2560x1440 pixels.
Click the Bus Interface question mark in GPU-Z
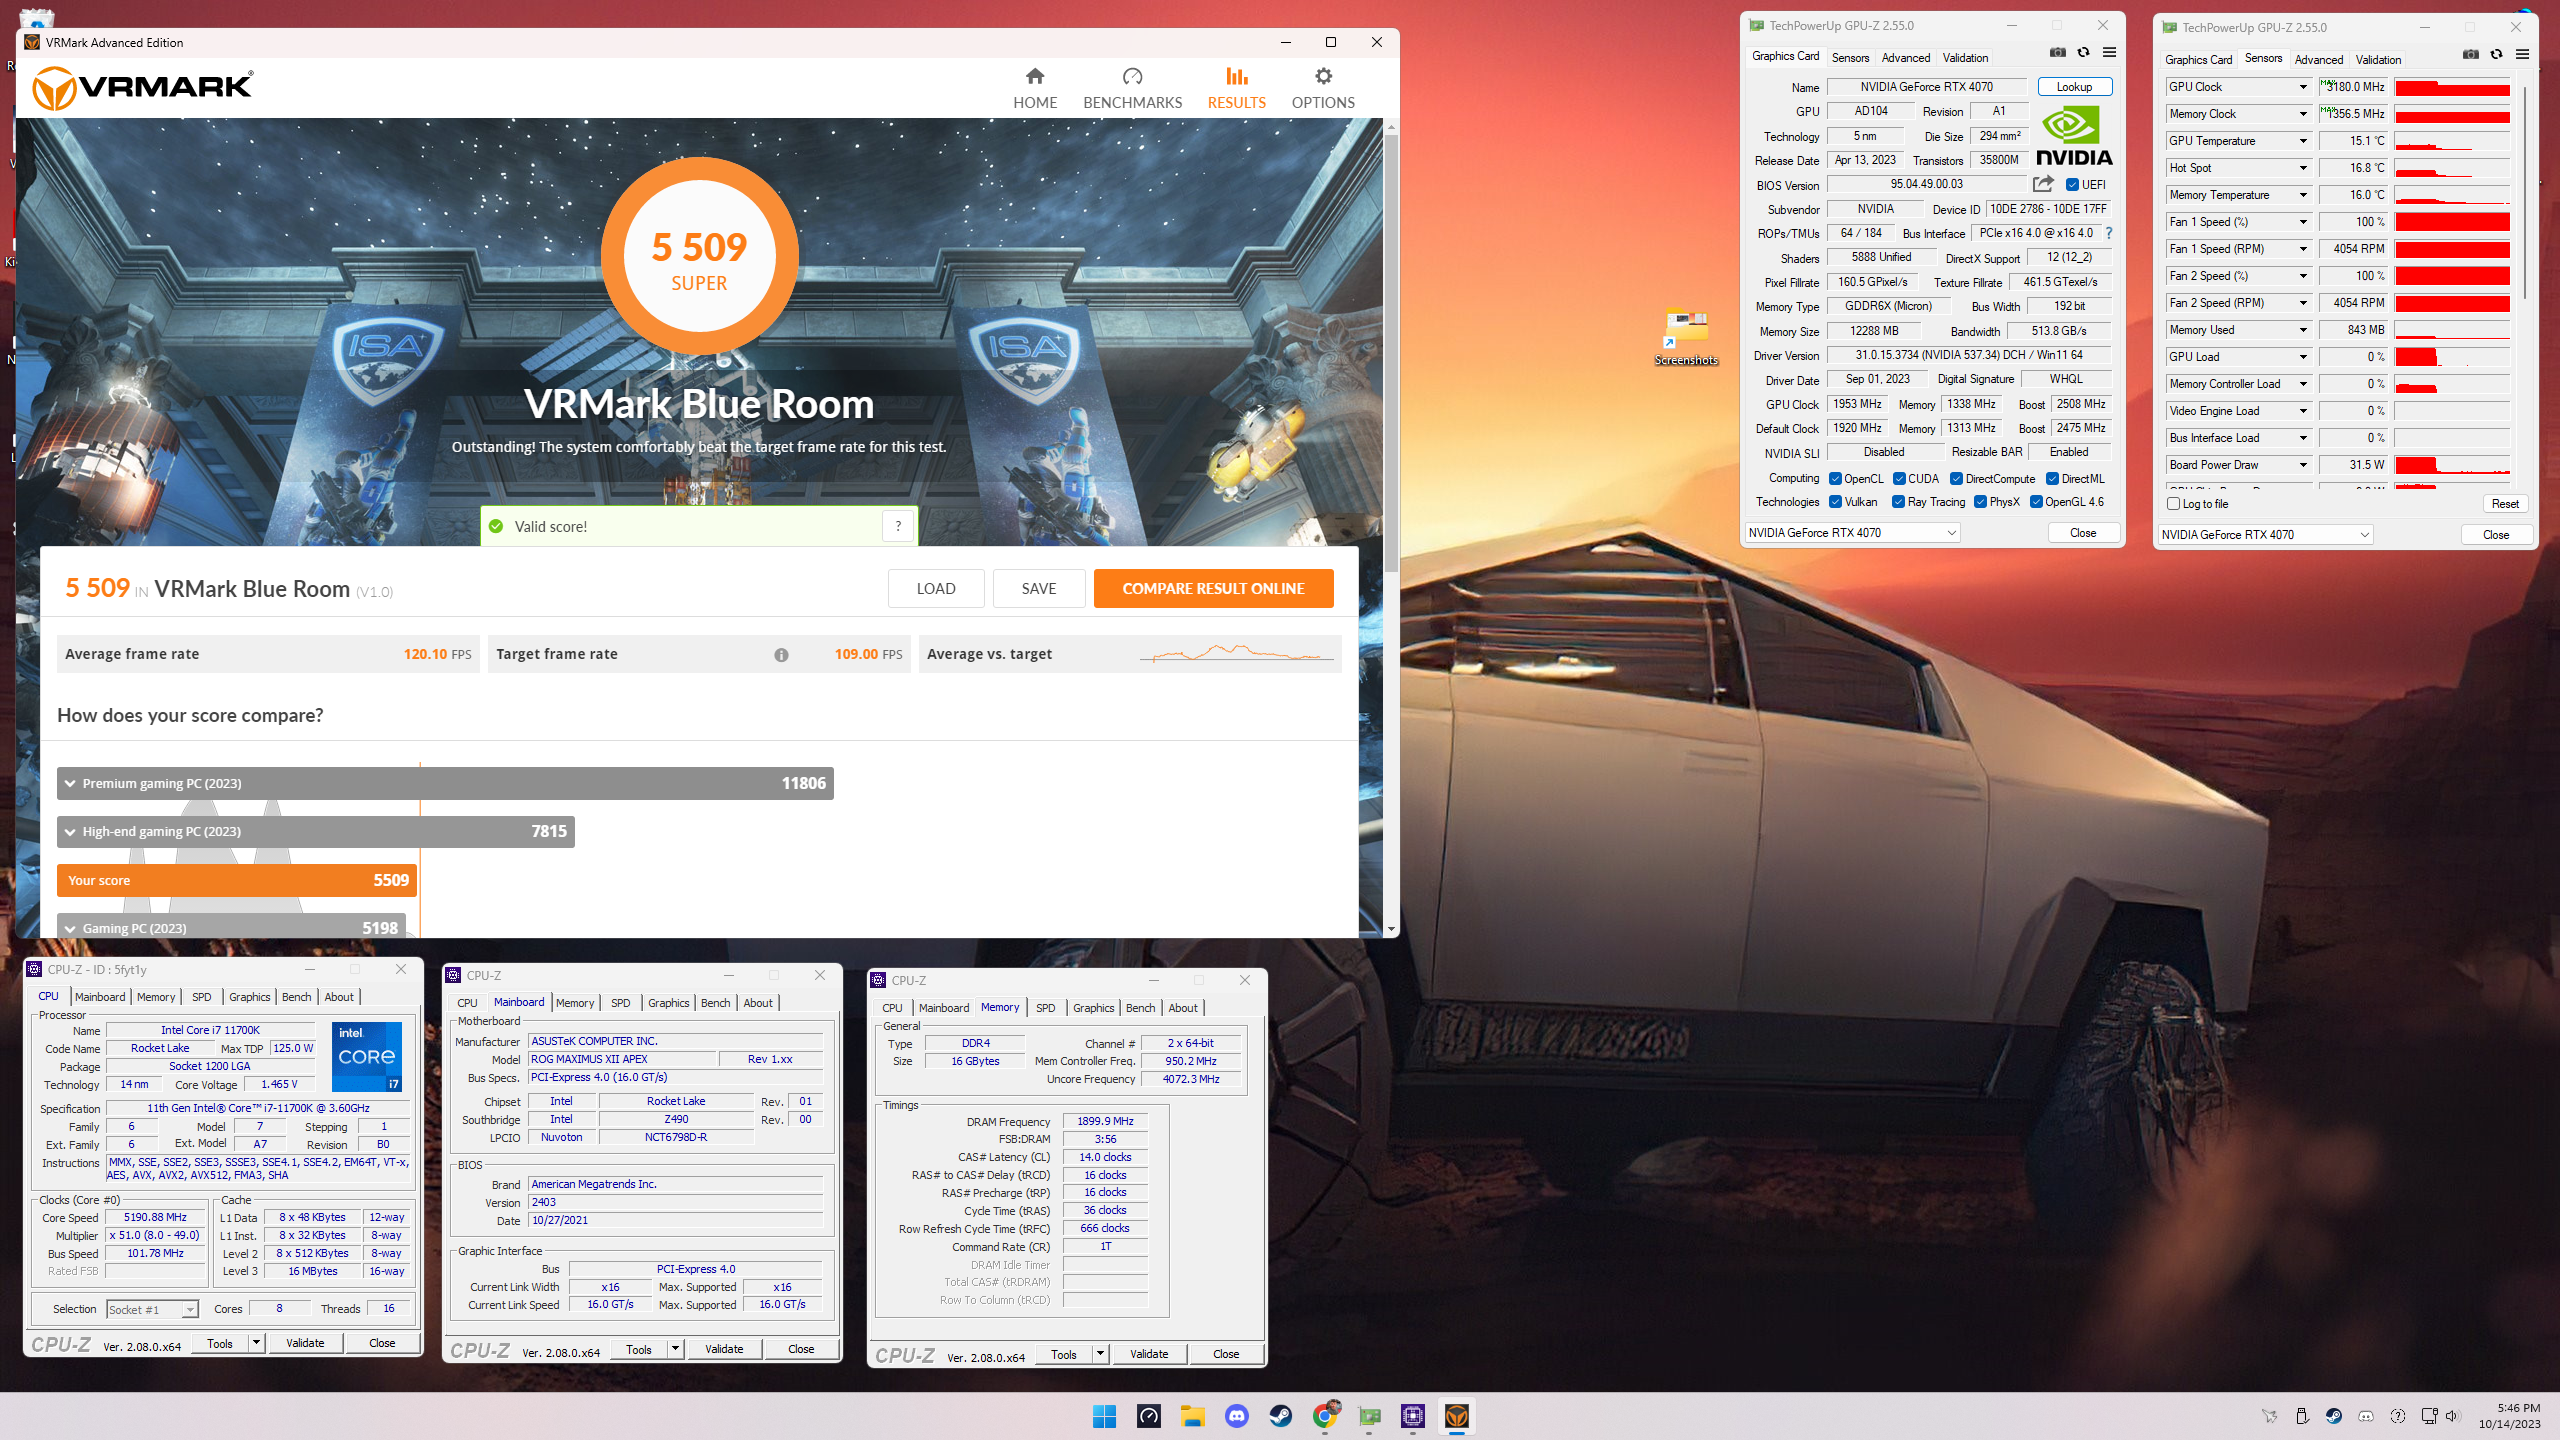[x=2109, y=233]
